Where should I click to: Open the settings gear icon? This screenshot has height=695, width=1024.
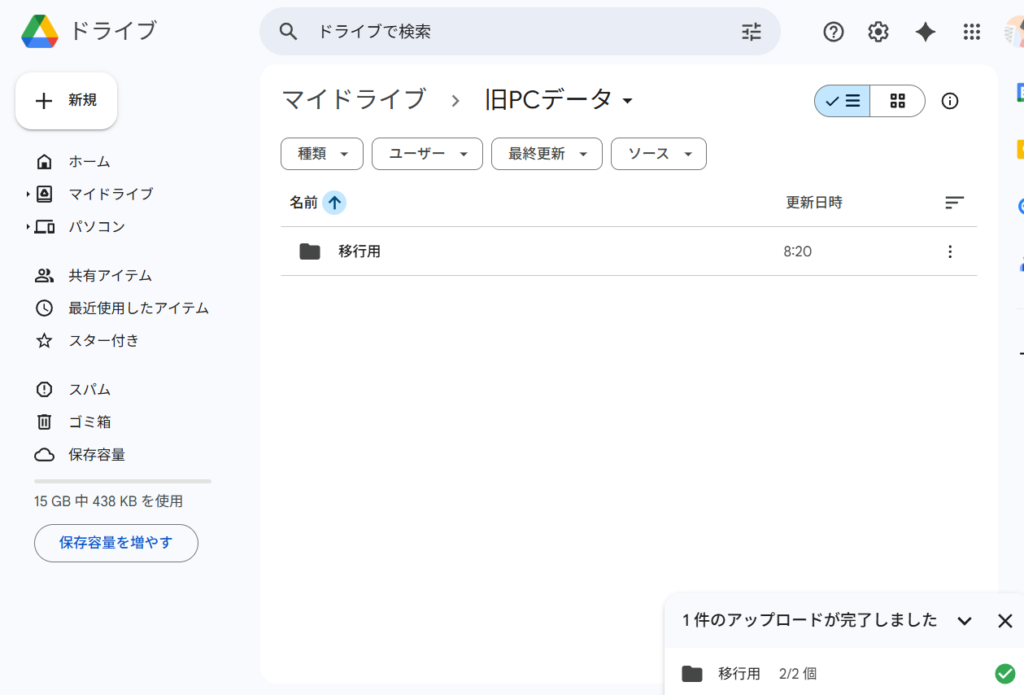pyautogui.click(x=878, y=32)
